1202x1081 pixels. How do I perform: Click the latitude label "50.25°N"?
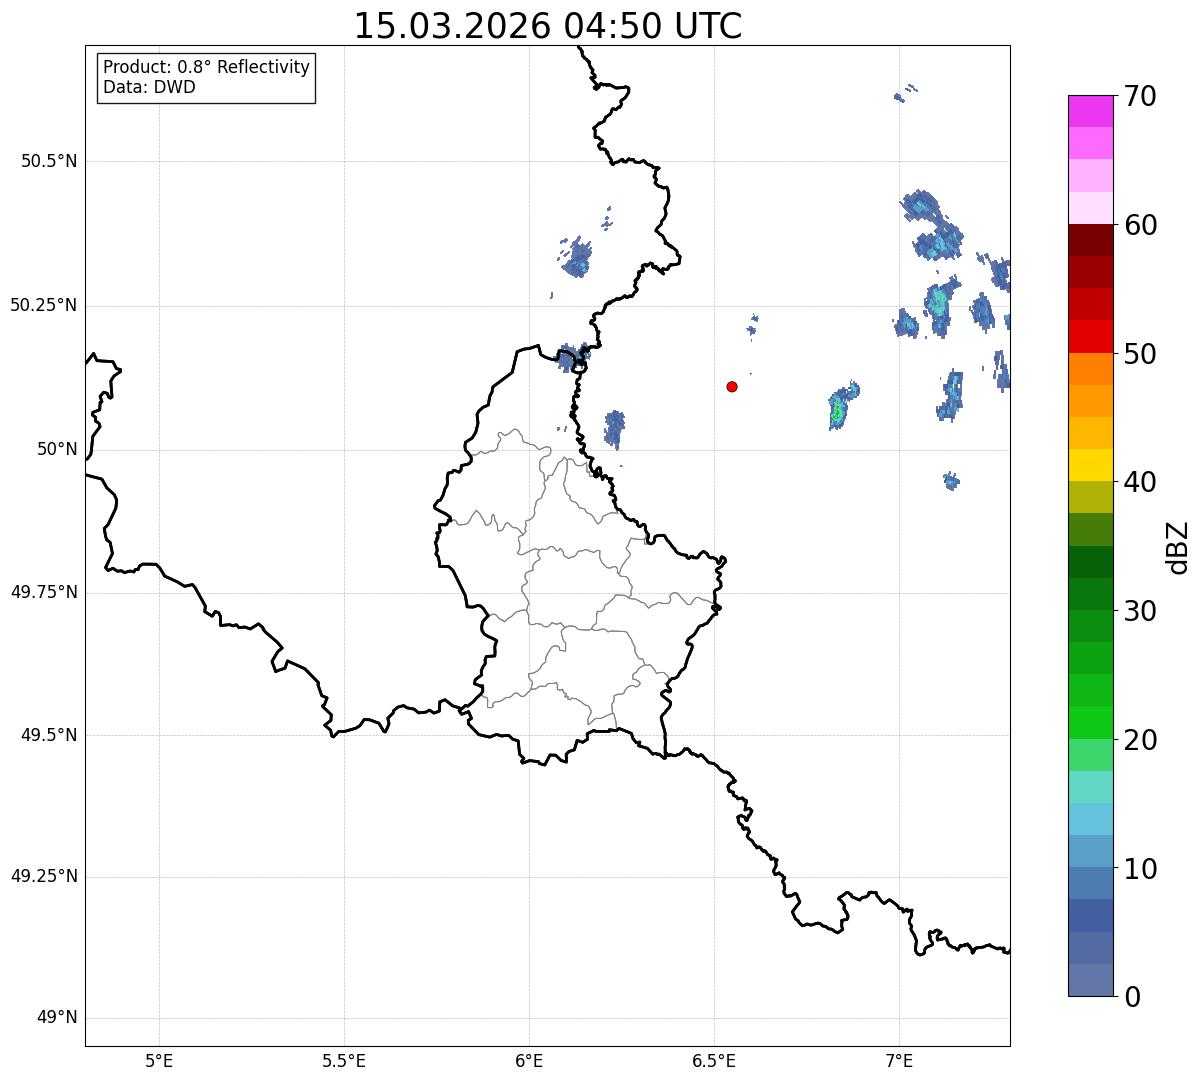tap(44, 305)
